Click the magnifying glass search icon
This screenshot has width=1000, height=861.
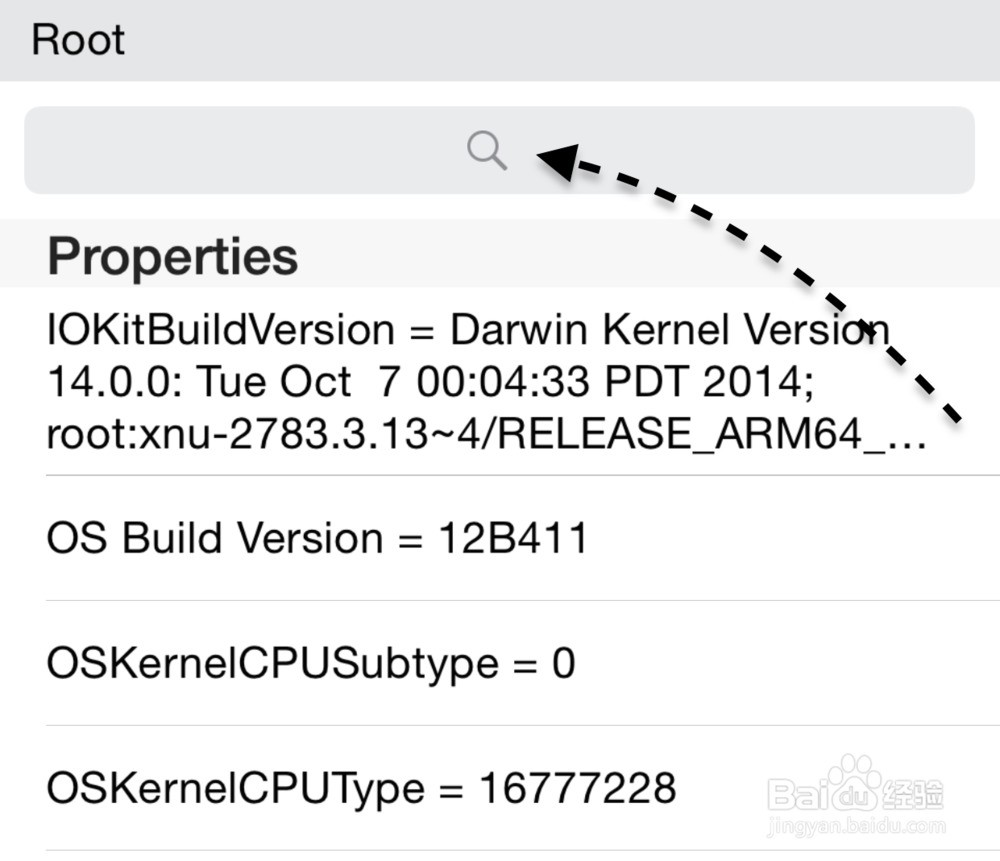487,151
